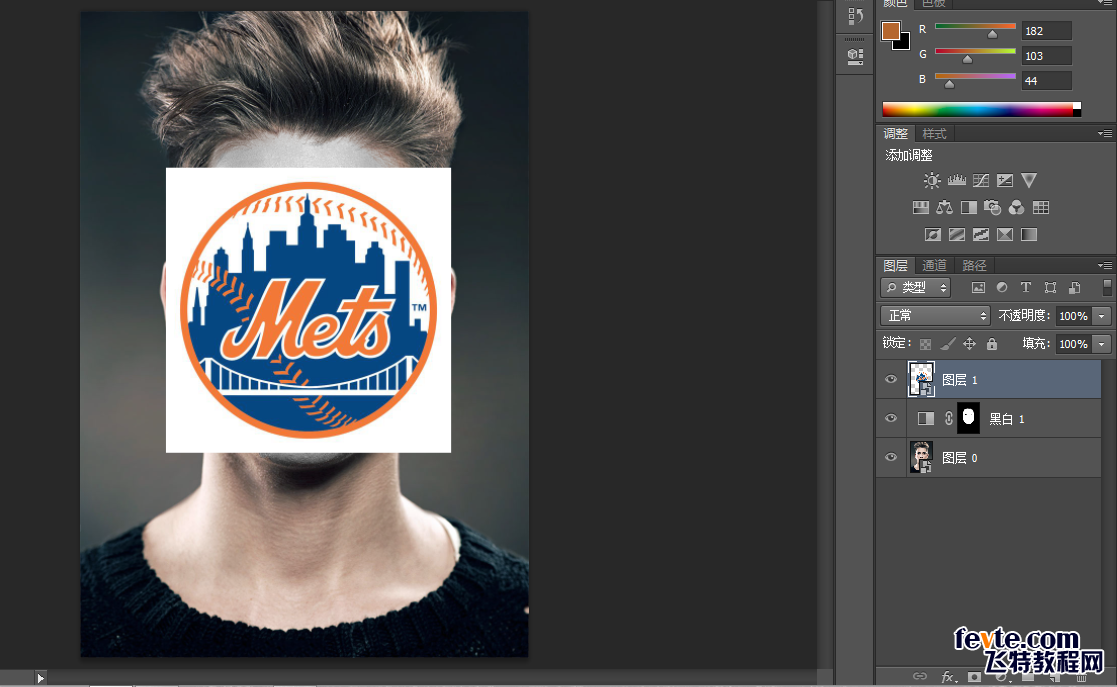Click the R value field 182

point(1046,31)
